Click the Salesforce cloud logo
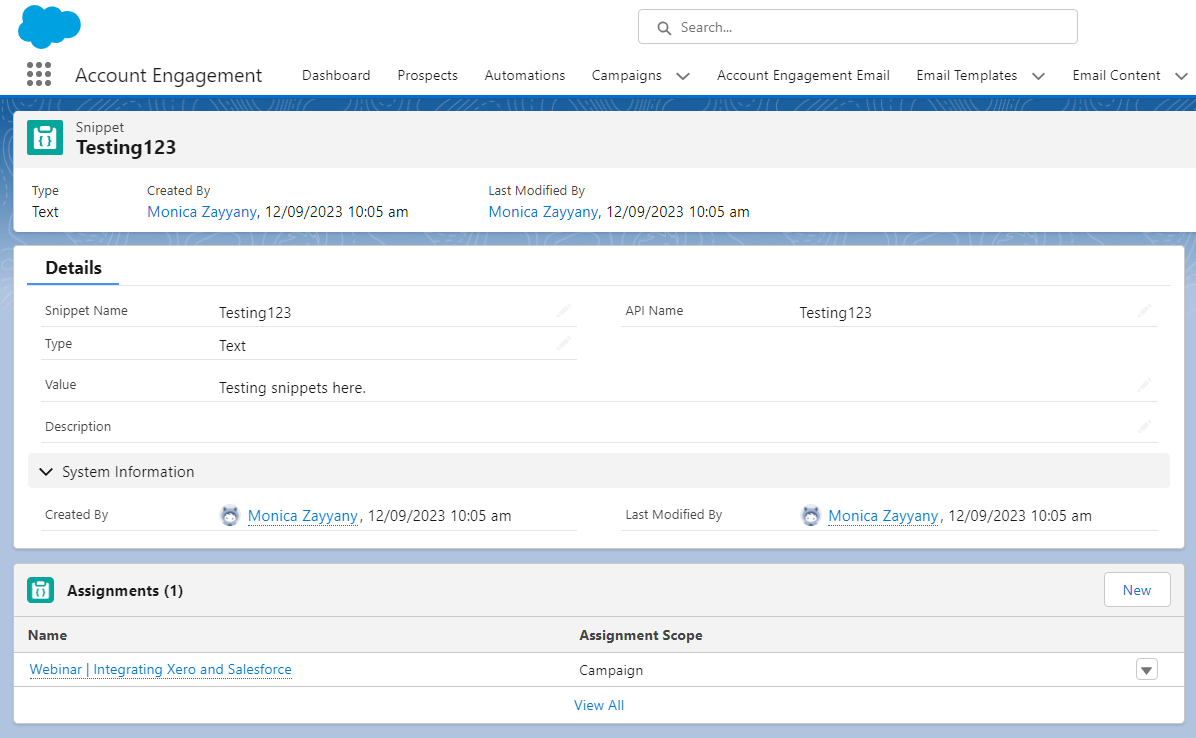The image size is (1196, 738). (x=48, y=26)
